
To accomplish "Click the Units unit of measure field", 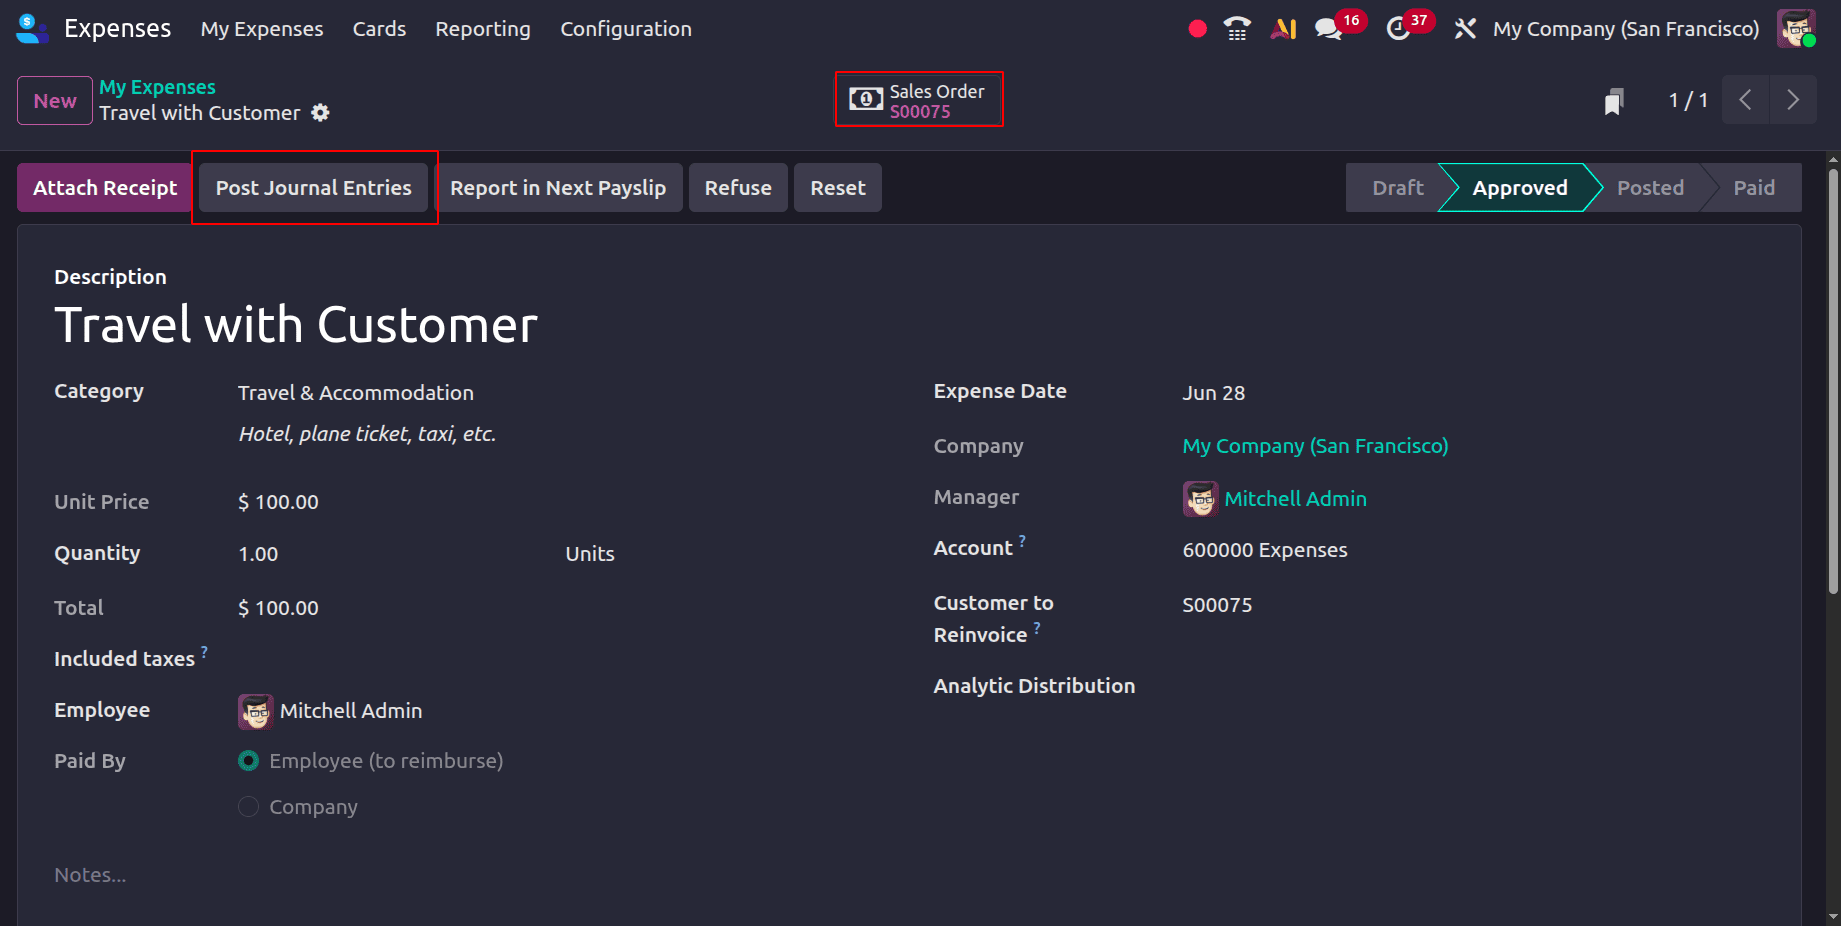I will click(590, 554).
